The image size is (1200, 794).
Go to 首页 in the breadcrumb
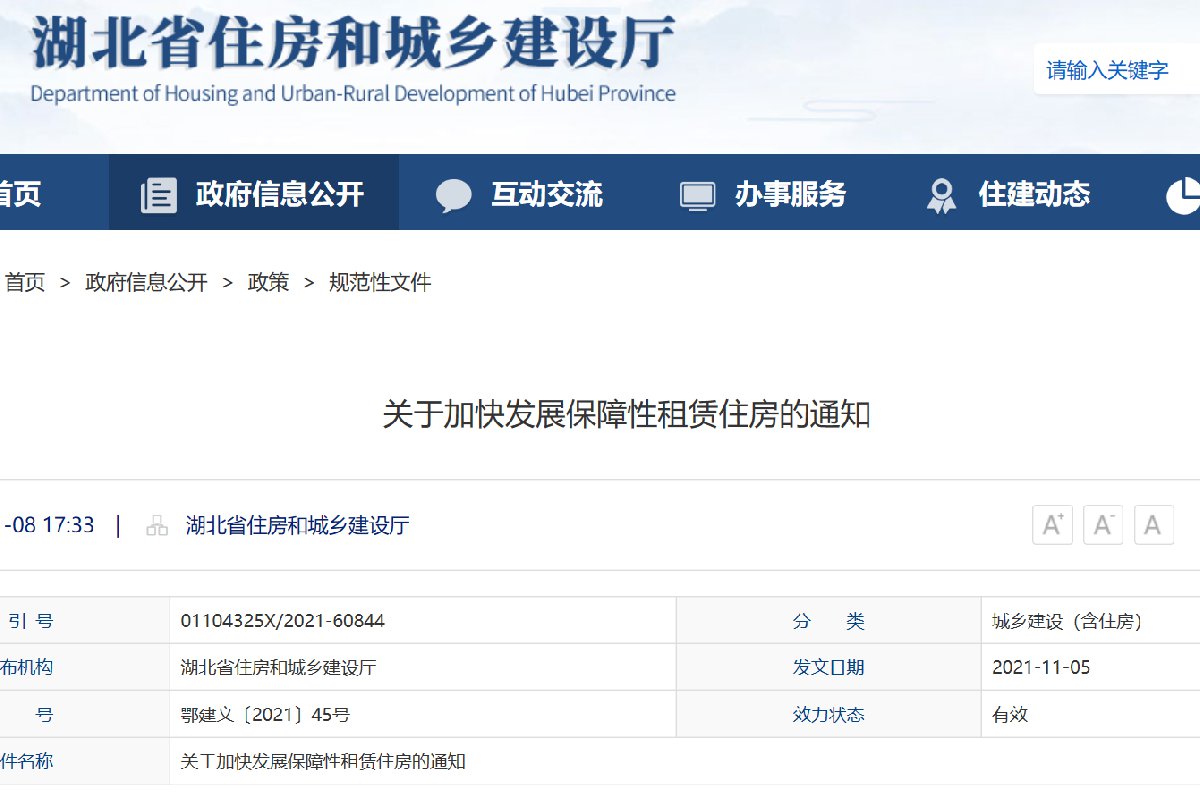coord(25,283)
